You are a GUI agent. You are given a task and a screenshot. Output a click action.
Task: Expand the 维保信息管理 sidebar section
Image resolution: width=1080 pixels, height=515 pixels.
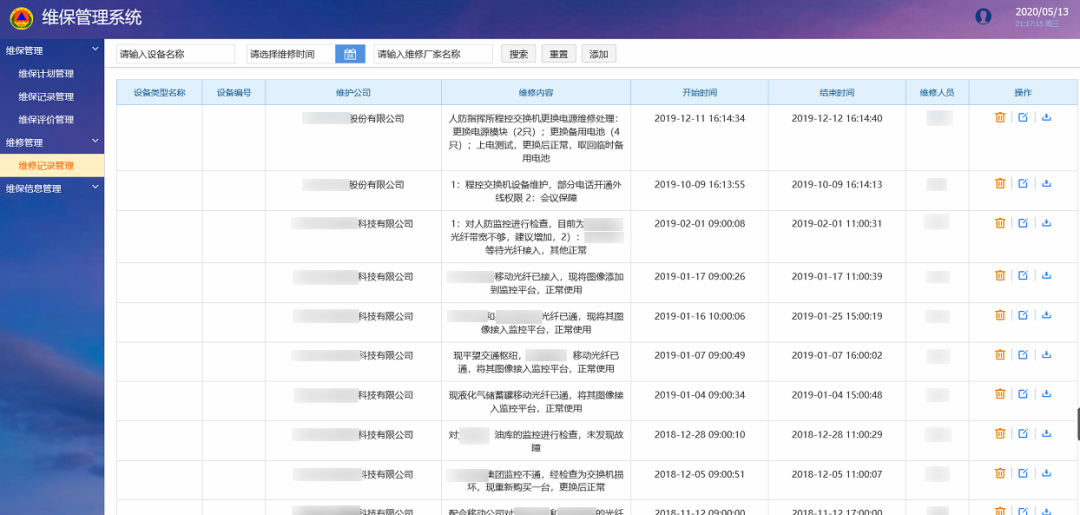tap(95, 188)
